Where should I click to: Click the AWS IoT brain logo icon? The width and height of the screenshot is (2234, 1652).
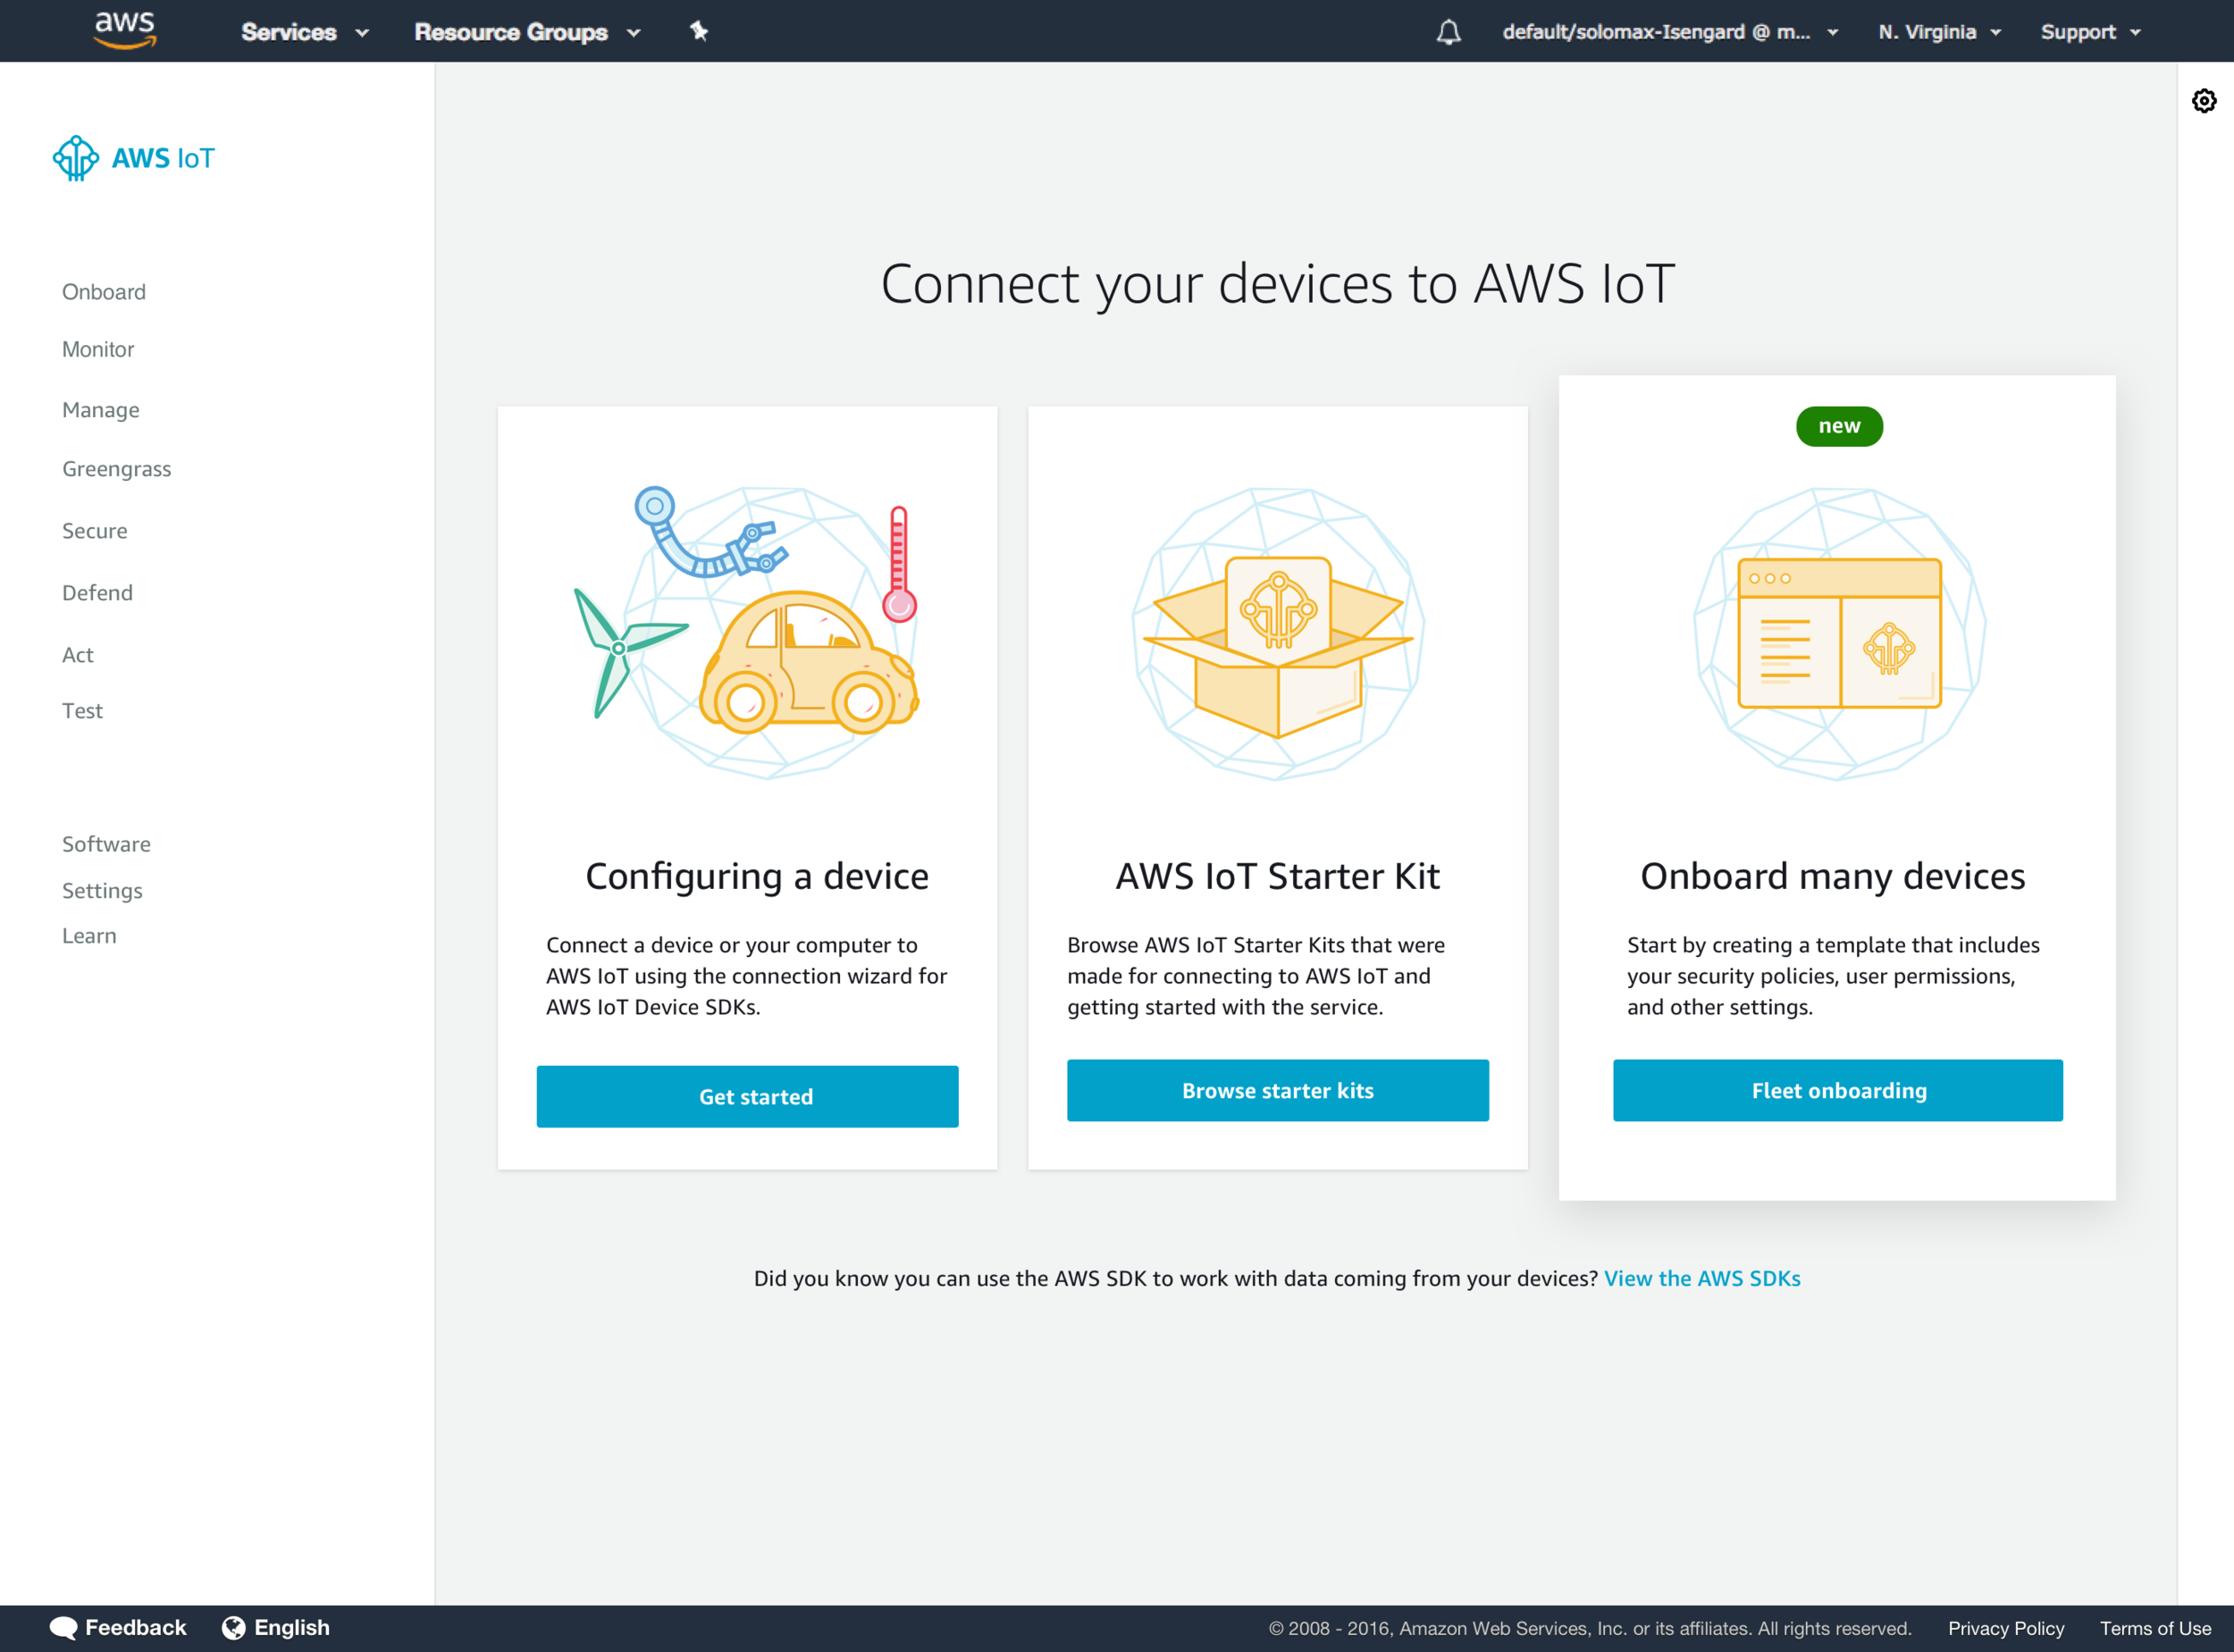(x=76, y=158)
